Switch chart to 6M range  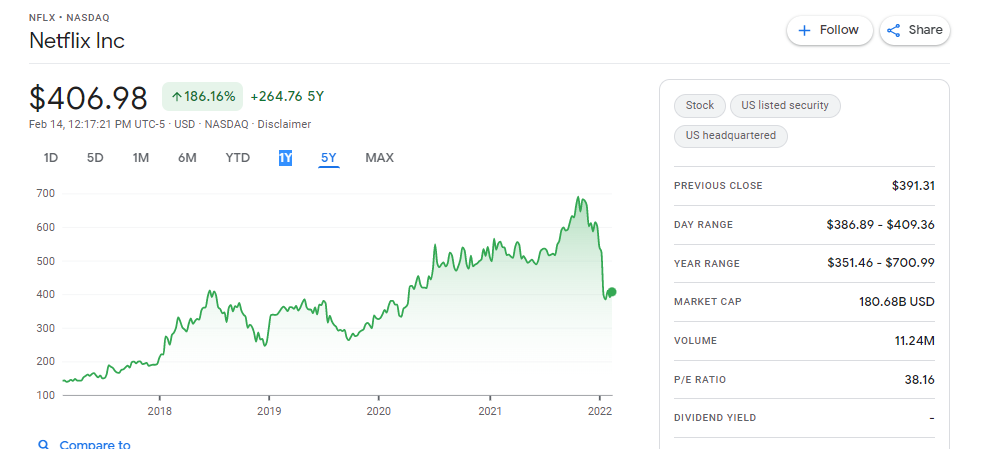coord(187,158)
